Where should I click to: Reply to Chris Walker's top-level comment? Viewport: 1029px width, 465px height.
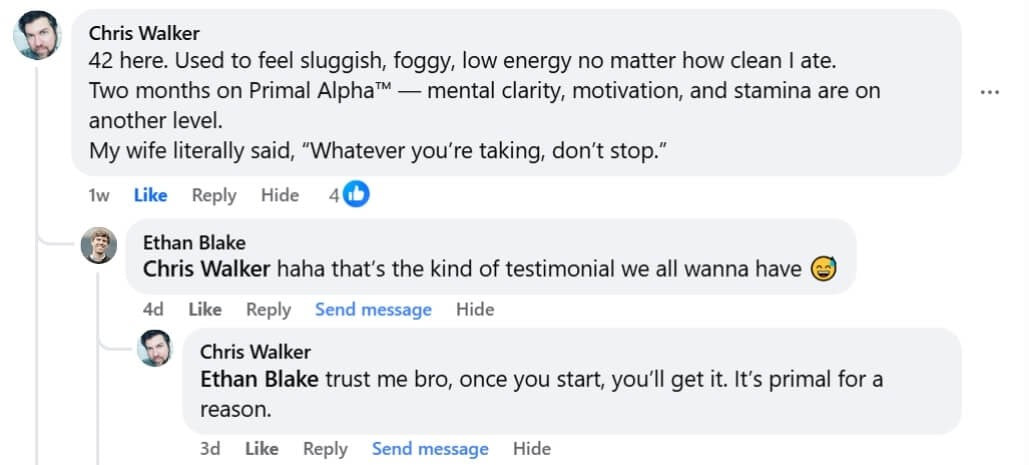pos(214,195)
